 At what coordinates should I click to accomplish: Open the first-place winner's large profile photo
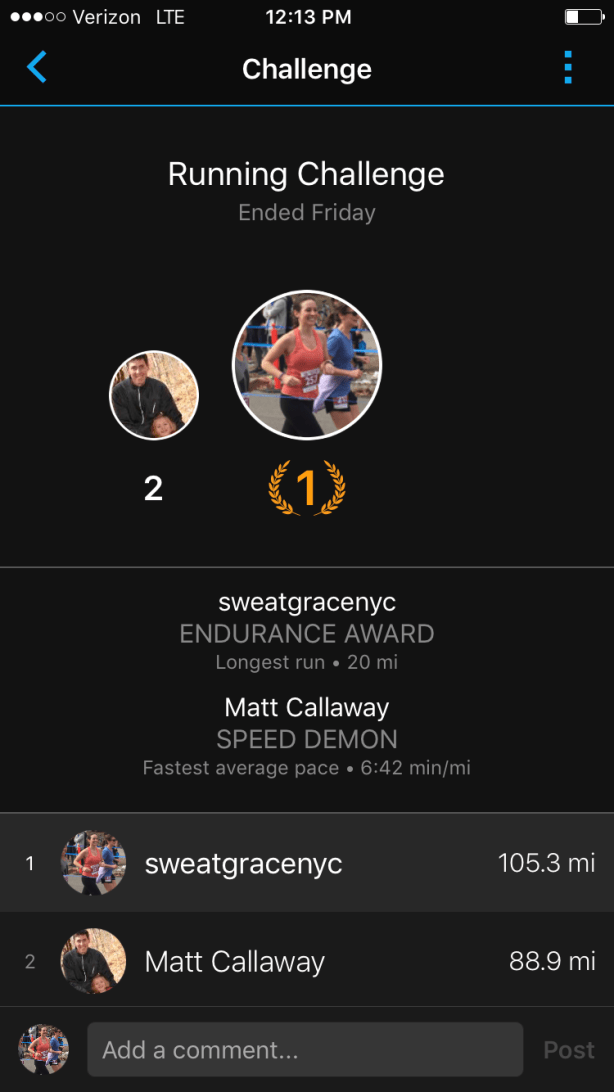pos(306,365)
